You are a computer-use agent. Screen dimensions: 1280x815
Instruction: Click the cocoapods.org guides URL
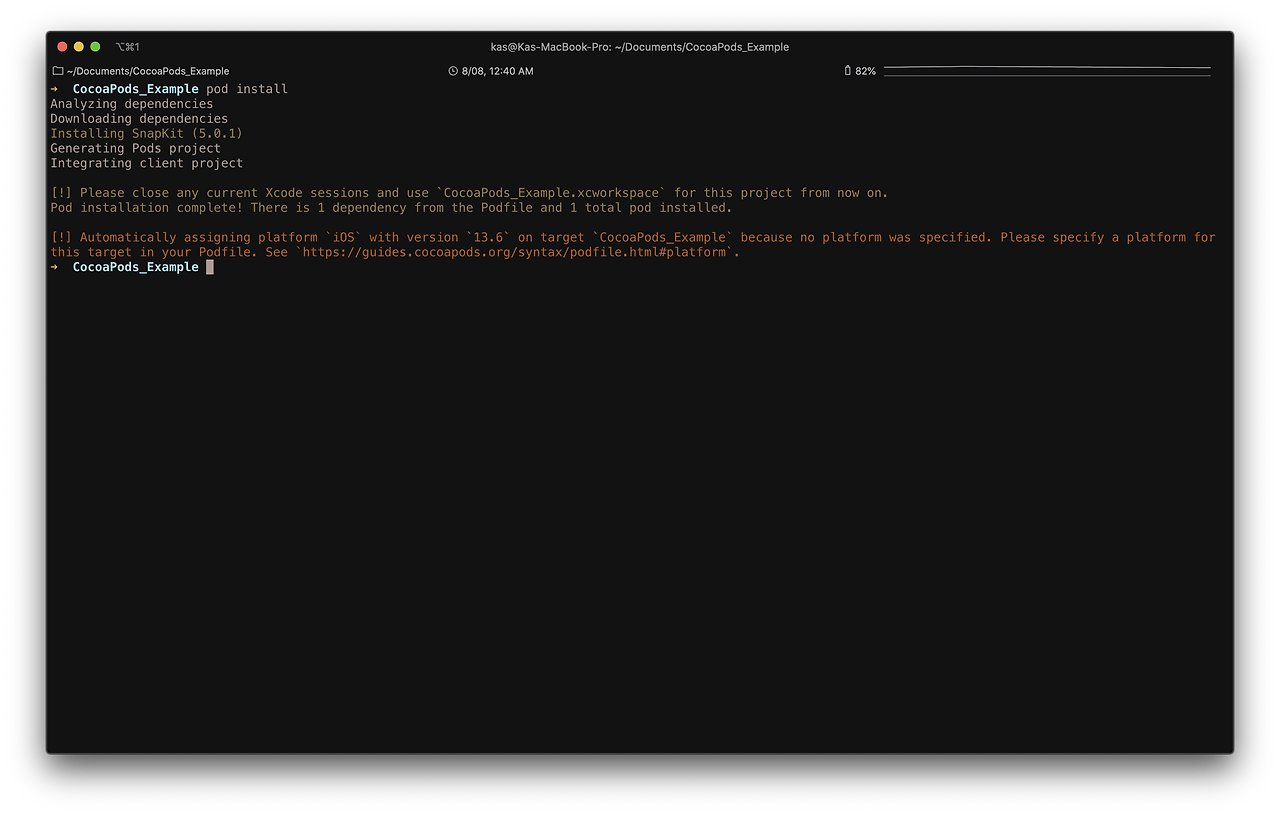(515, 253)
